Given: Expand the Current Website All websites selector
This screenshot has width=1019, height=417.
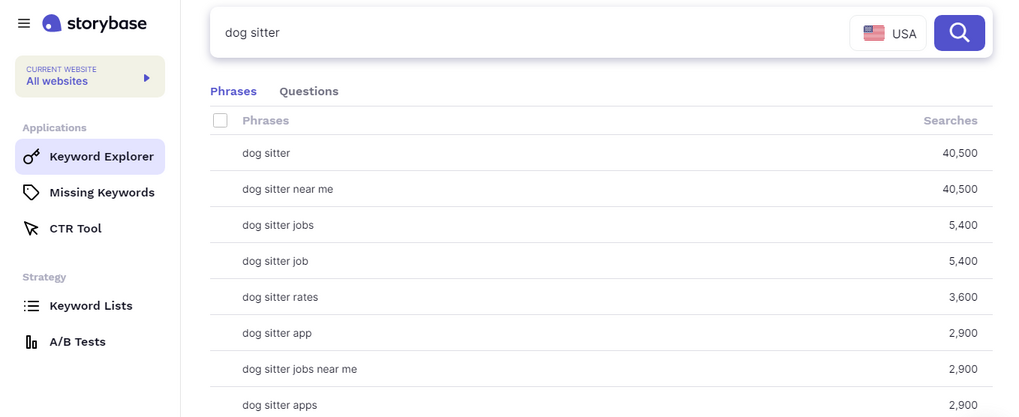Looking at the screenshot, I should [x=90, y=76].
